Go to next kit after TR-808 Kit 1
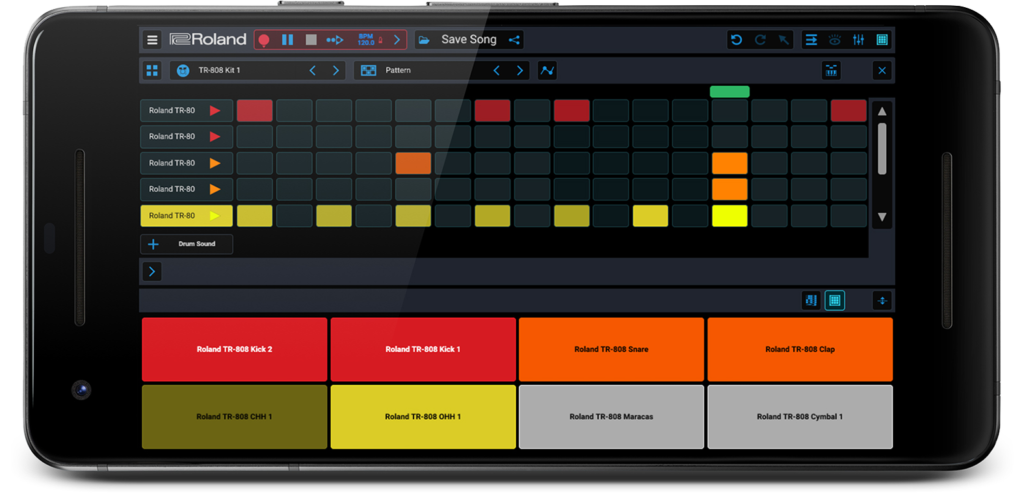 click(x=336, y=71)
